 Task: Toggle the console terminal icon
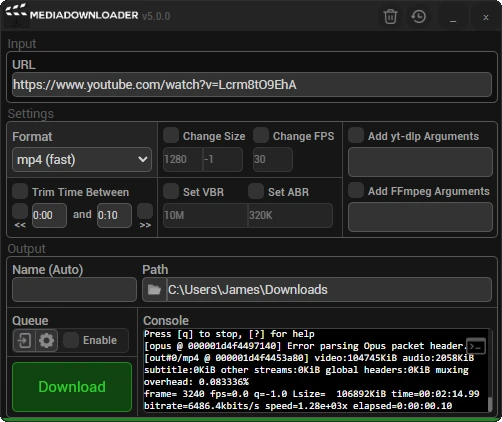476,346
